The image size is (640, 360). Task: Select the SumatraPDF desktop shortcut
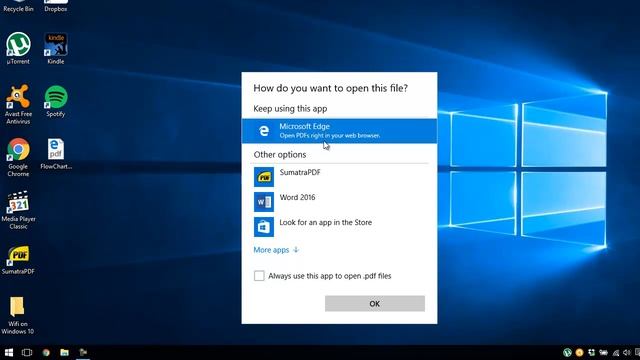(18, 260)
